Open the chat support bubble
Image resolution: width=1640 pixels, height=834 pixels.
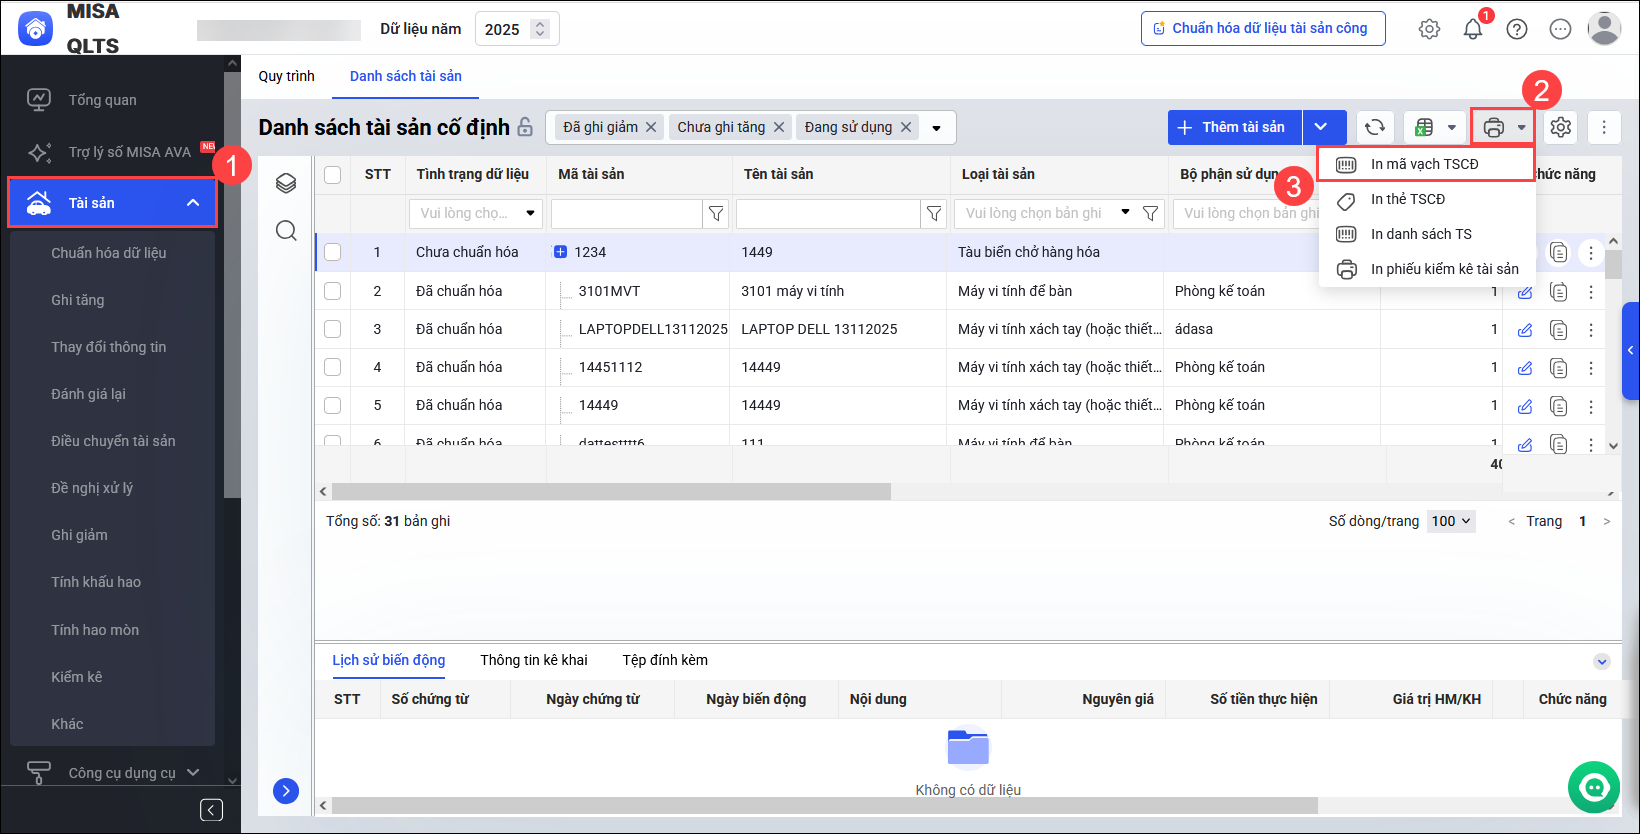pyautogui.click(x=1593, y=787)
